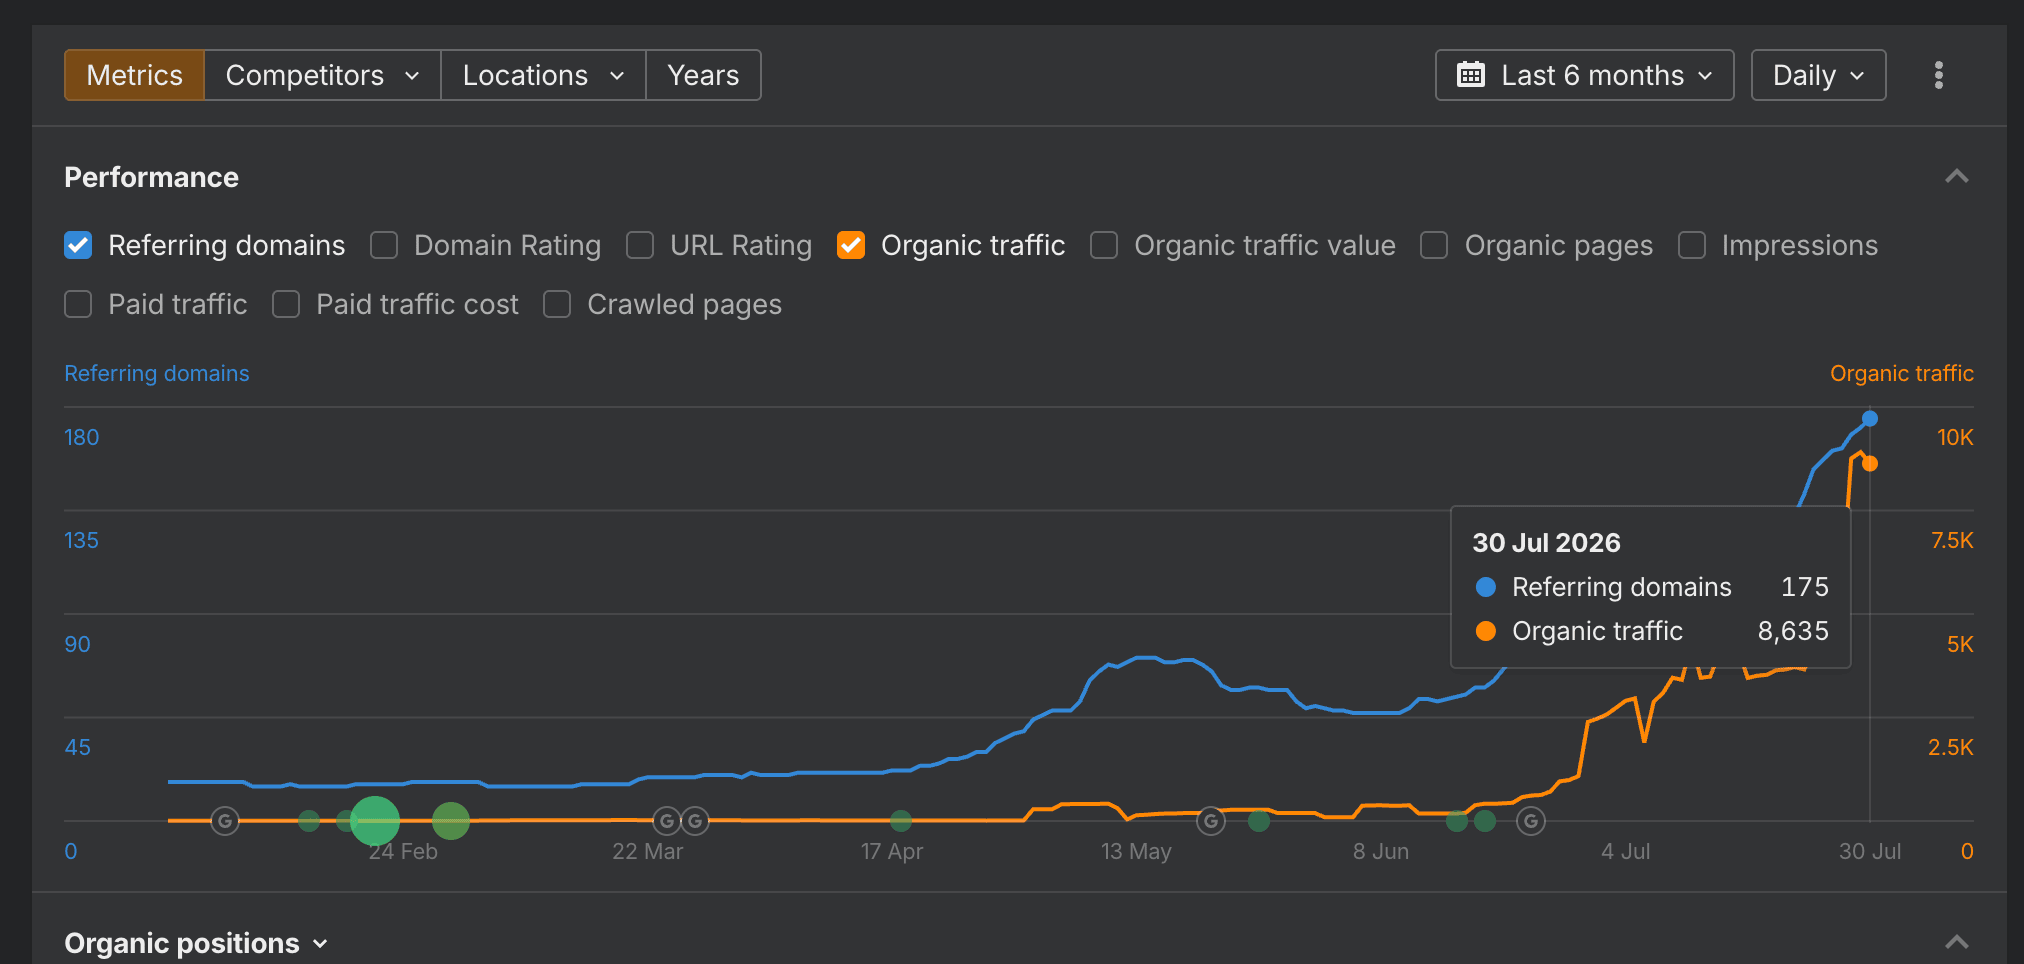Uncheck the Referring domains checkbox
The image size is (2024, 964).
point(78,245)
